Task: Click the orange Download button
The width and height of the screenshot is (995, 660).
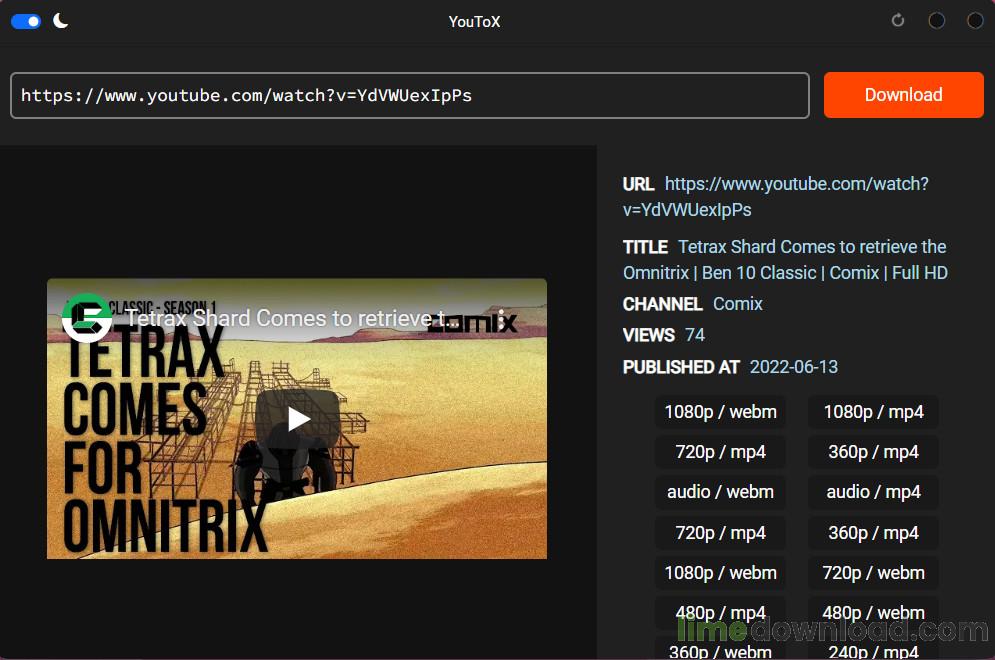Action: click(904, 95)
